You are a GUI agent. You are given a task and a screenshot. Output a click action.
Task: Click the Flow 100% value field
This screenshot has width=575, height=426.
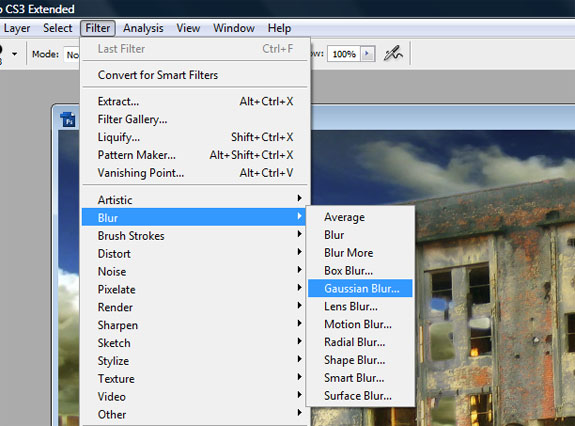pos(344,54)
